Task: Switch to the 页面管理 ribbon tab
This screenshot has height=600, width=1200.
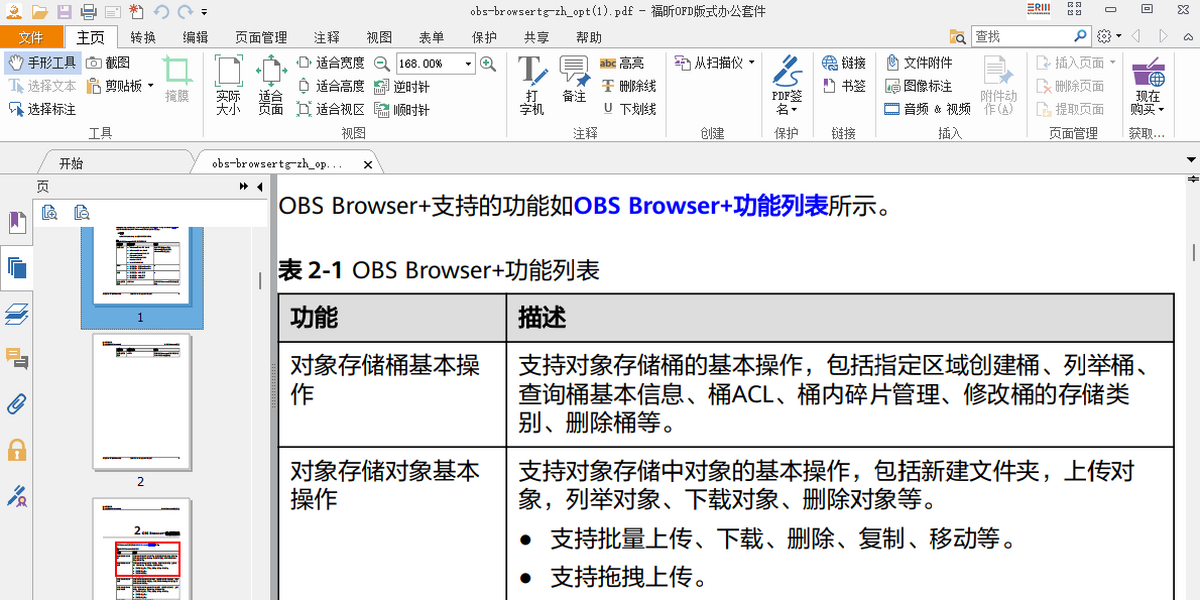Action: (261, 37)
